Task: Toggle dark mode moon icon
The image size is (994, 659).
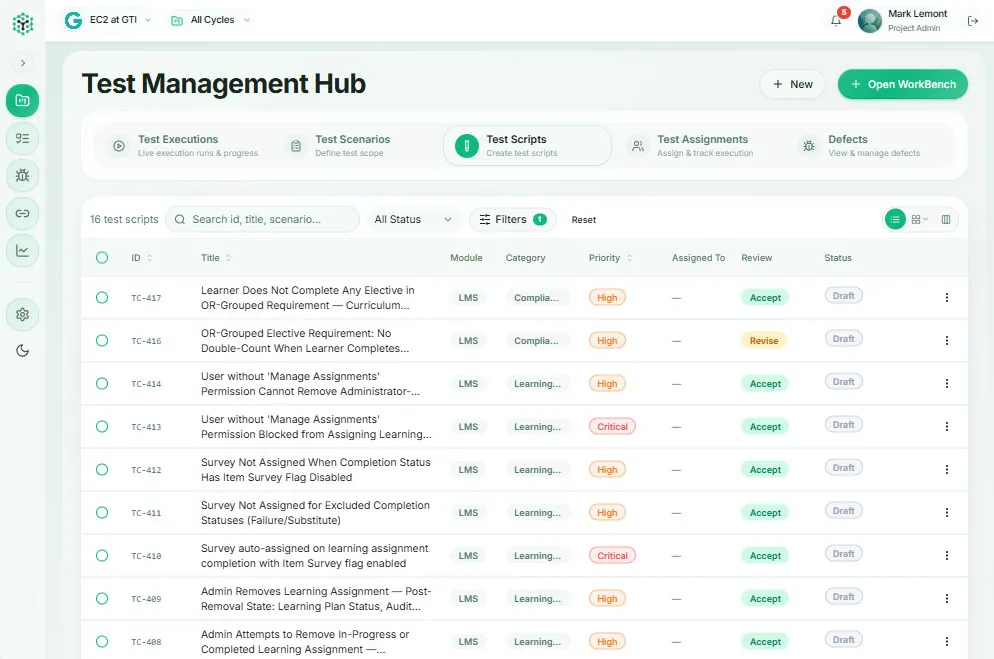Action: 22,350
